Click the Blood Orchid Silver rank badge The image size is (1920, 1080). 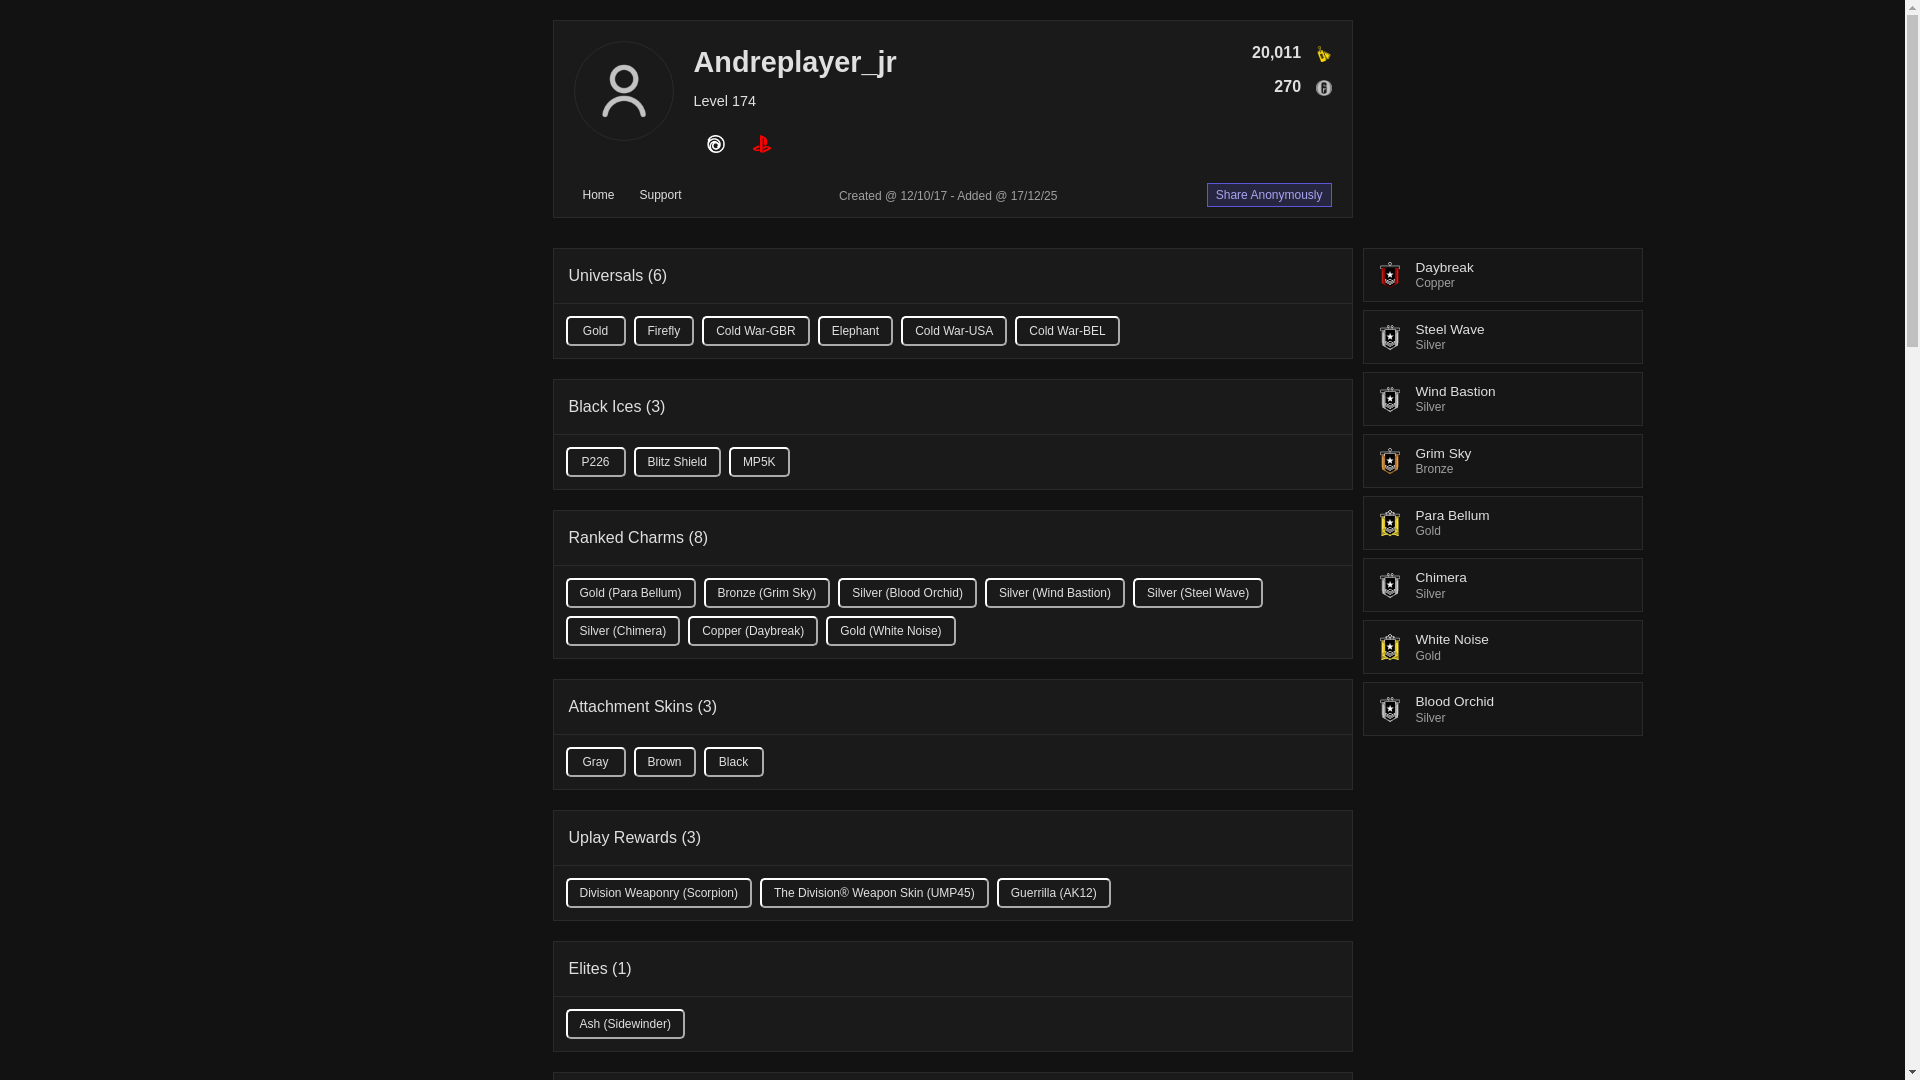pos(1390,709)
